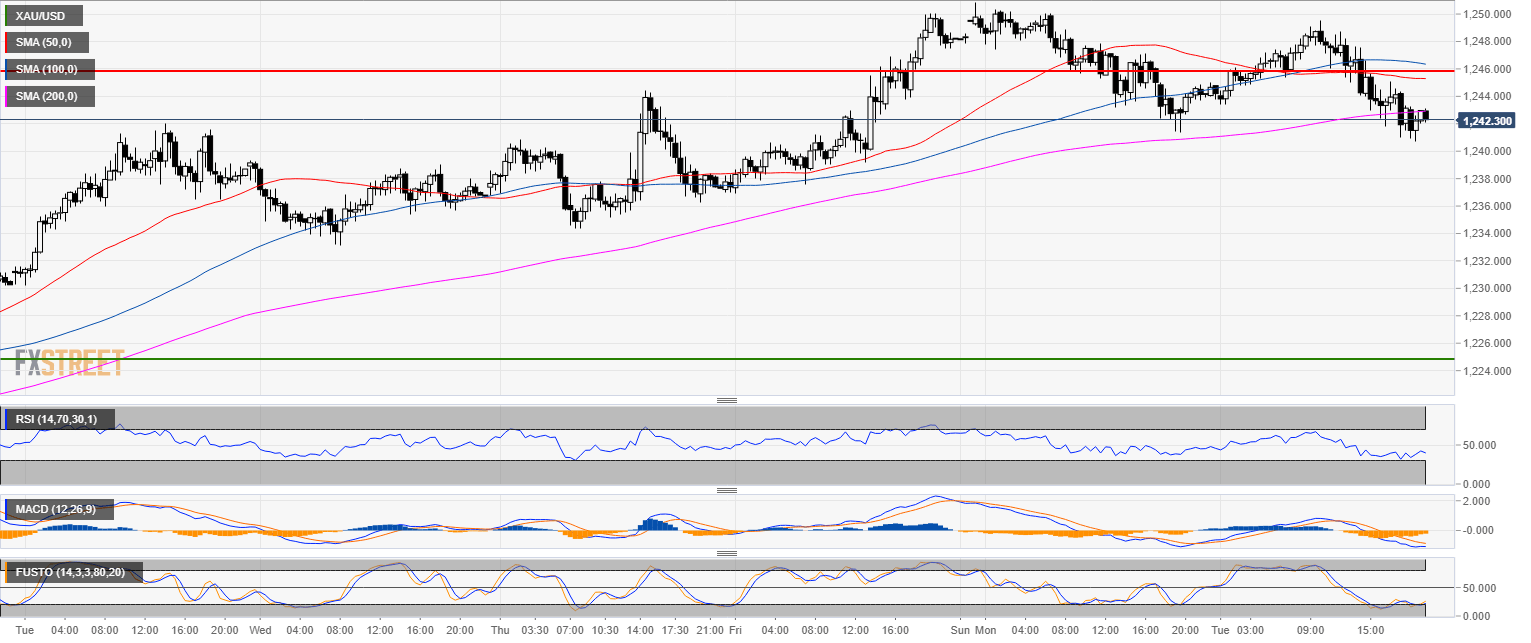Click the current price tag 1,242.300
Image resolution: width=1531 pixels, height=643 pixels.
tap(1486, 120)
